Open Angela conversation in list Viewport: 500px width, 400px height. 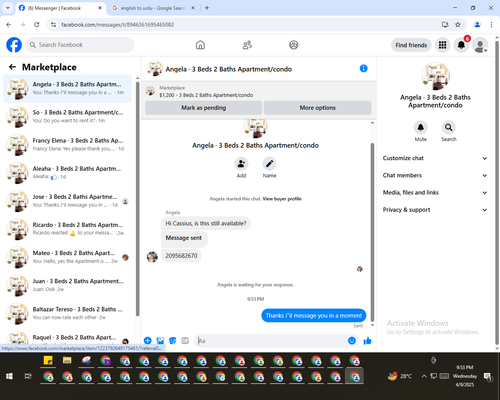tap(67, 89)
